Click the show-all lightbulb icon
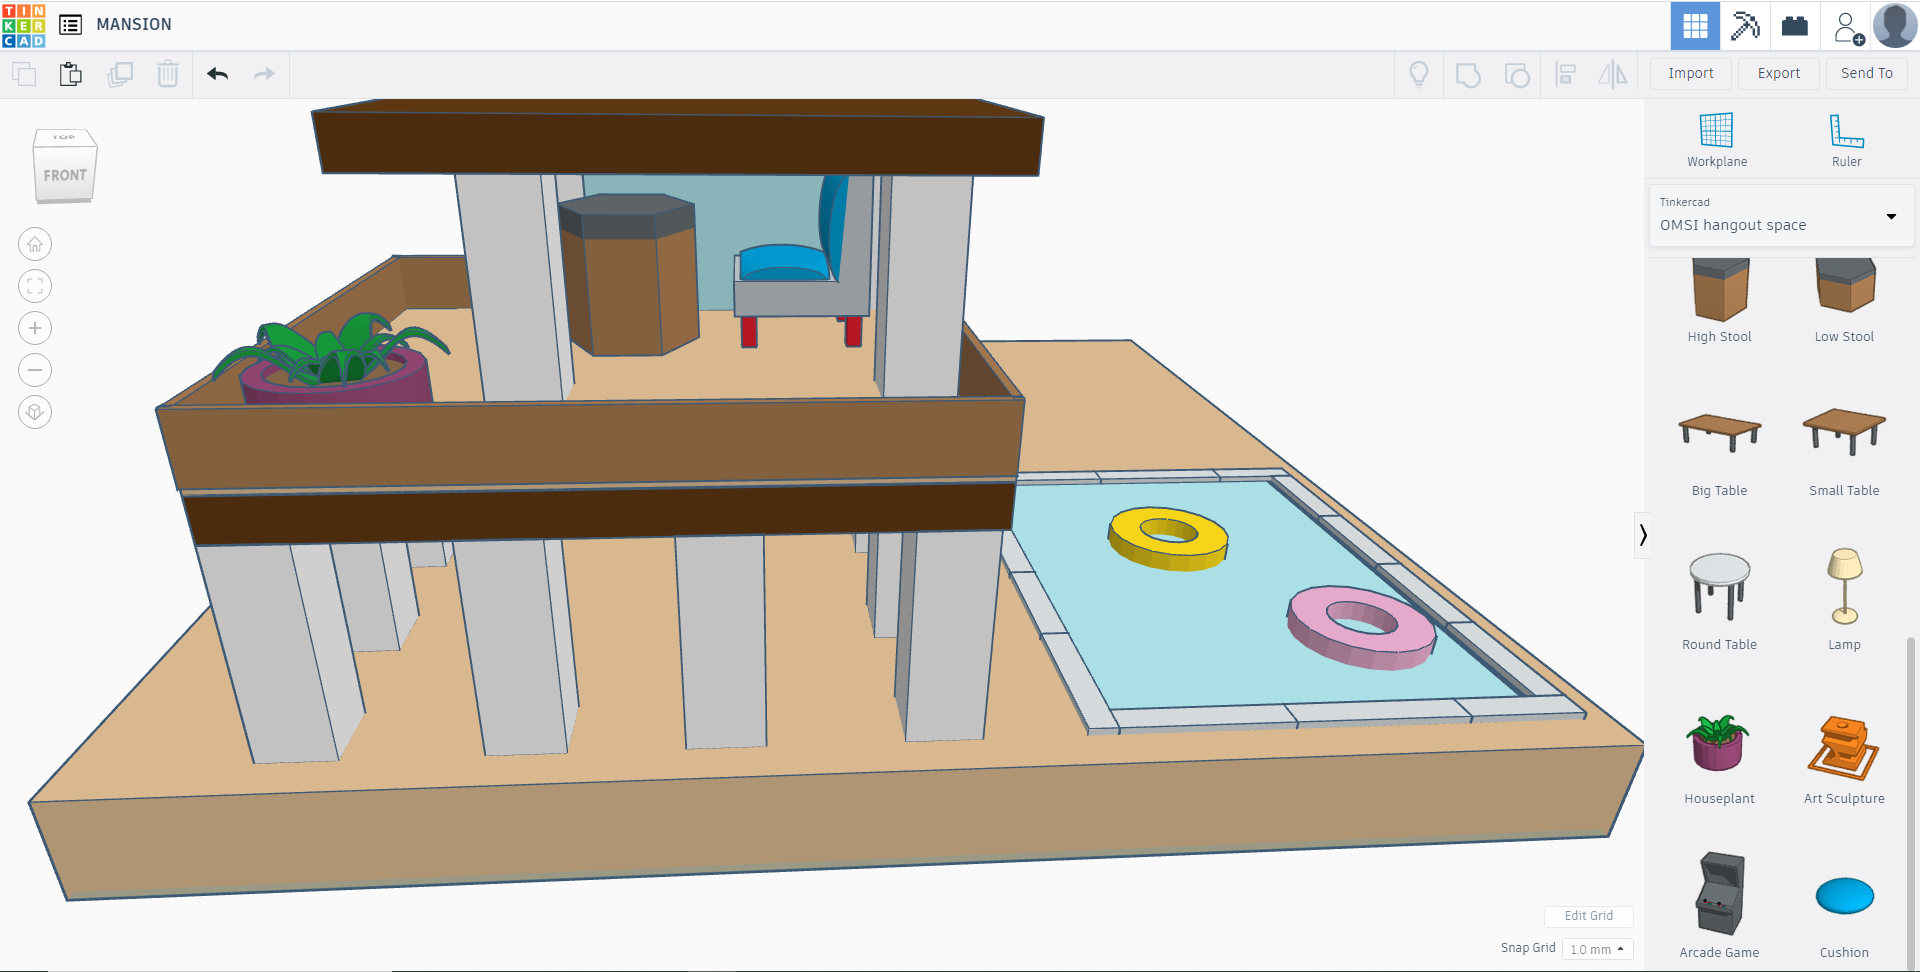 coord(1420,74)
